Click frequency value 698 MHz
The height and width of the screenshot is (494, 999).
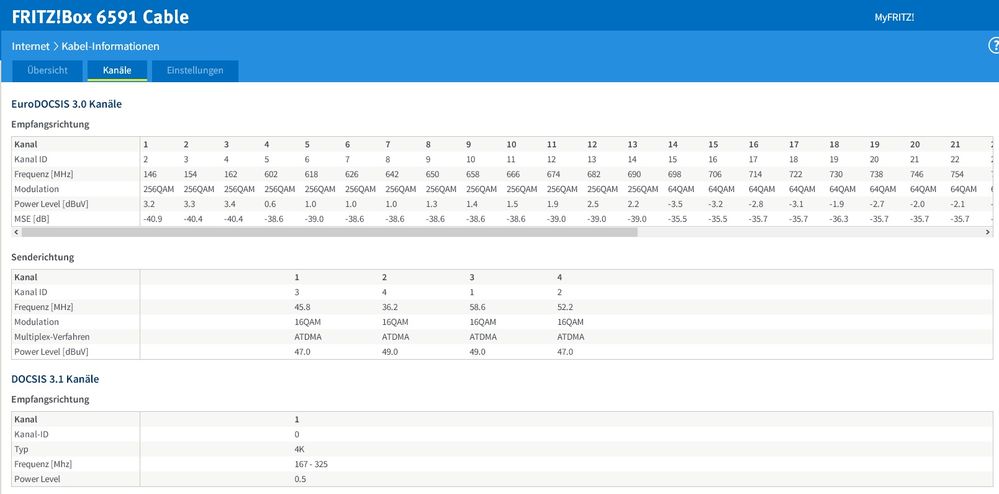pos(675,174)
